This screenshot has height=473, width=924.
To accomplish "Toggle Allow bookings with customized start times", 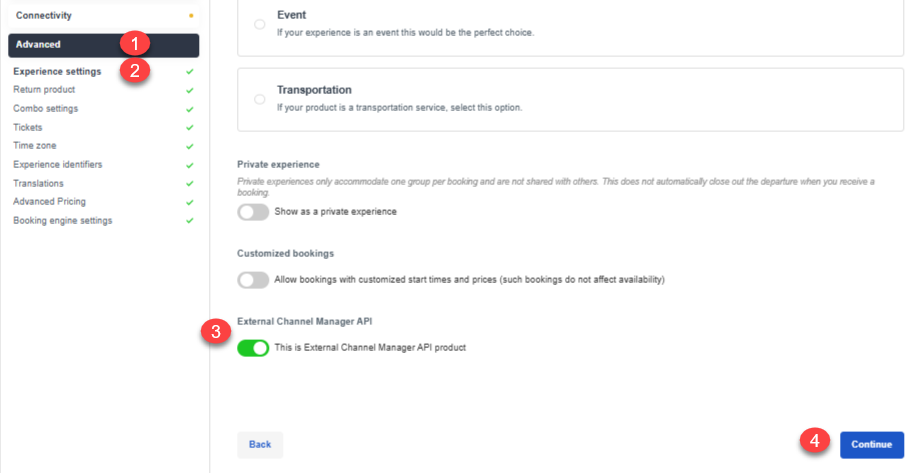I will pos(253,280).
